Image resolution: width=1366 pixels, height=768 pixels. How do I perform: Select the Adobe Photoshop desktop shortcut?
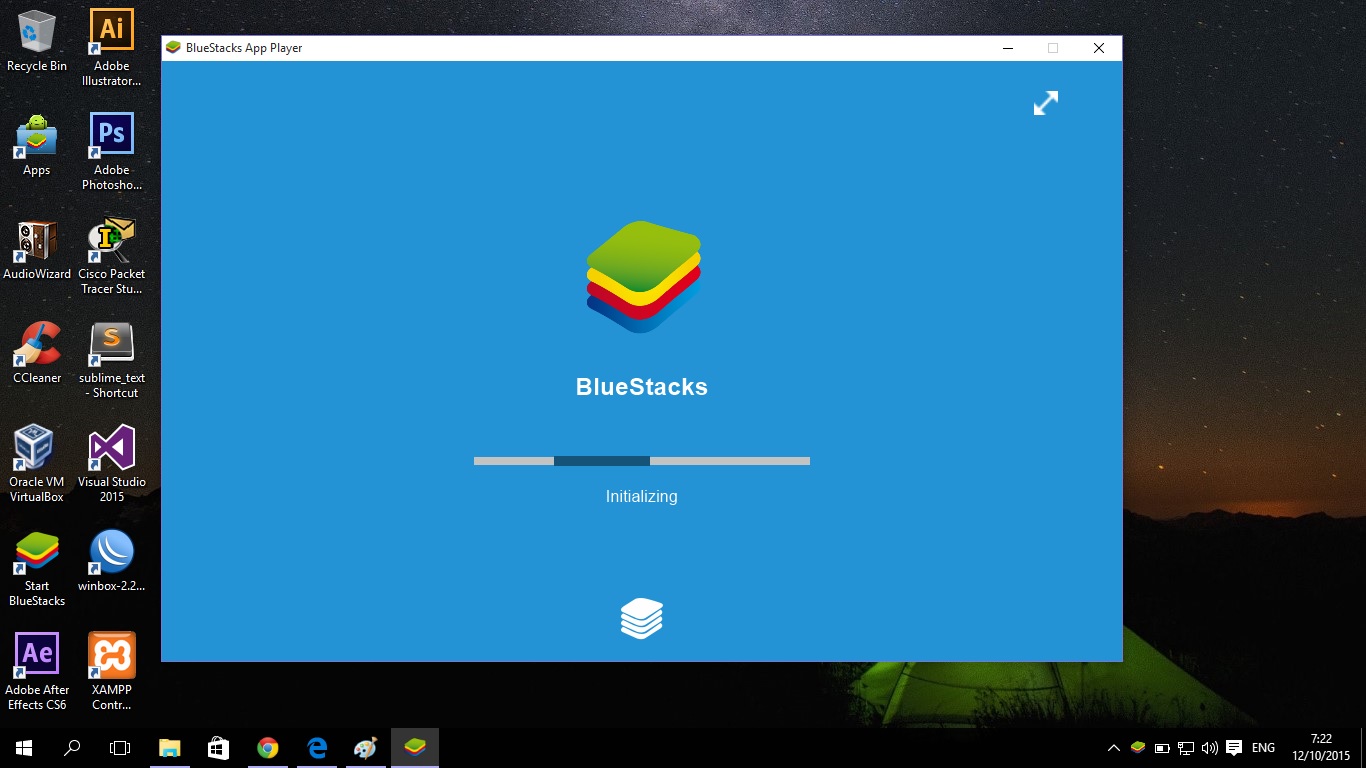tap(112, 151)
